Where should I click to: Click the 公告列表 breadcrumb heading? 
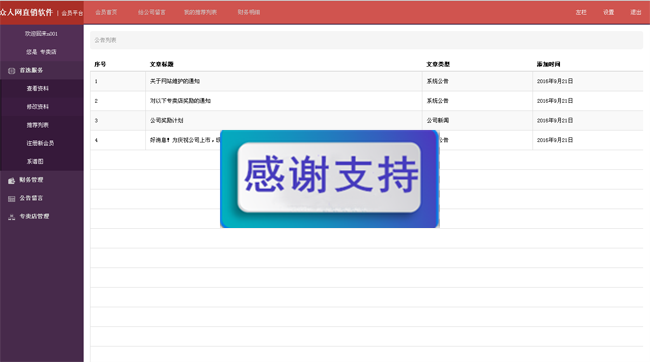point(105,40)
